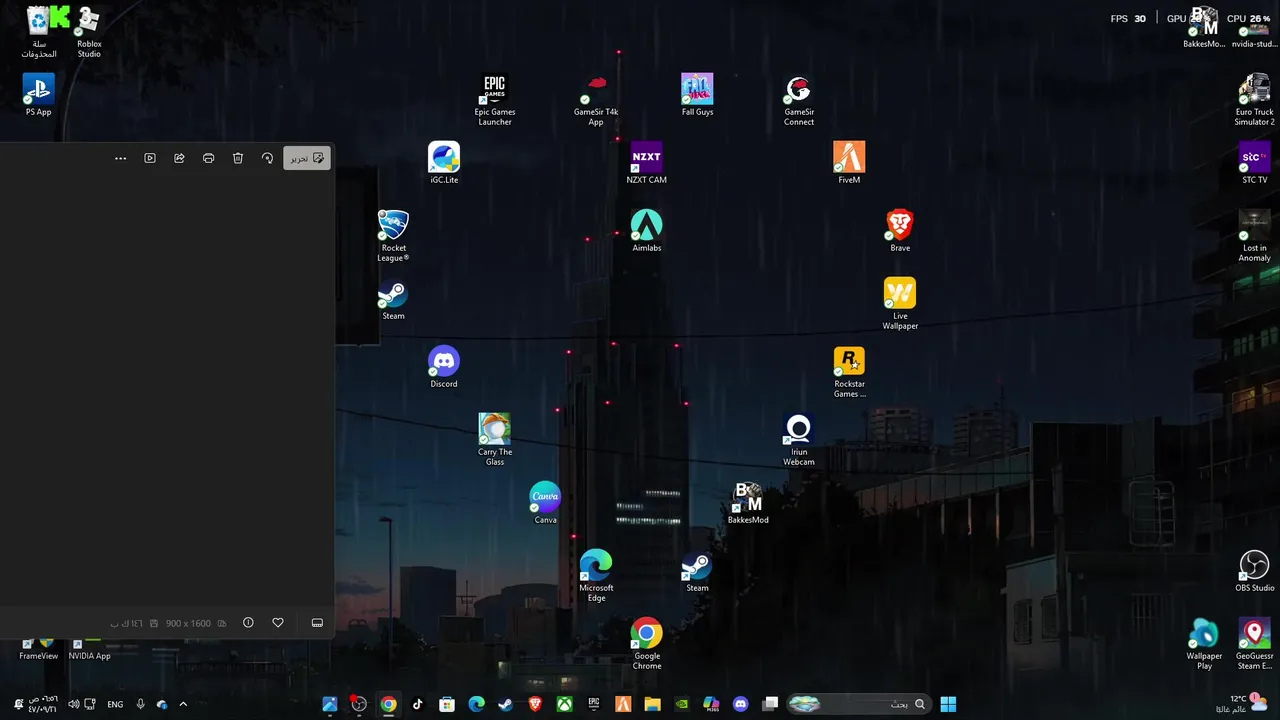This screenshot has height=720, width=1280.
Task: Open File Explorer from the taskbar
Action: pyautogui.click(x=652, y=704)
